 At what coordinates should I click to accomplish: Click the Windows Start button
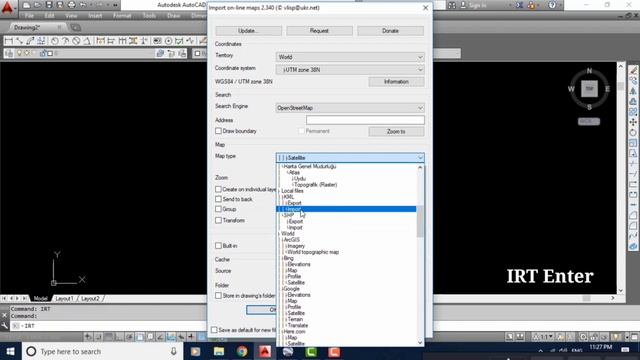10,351
